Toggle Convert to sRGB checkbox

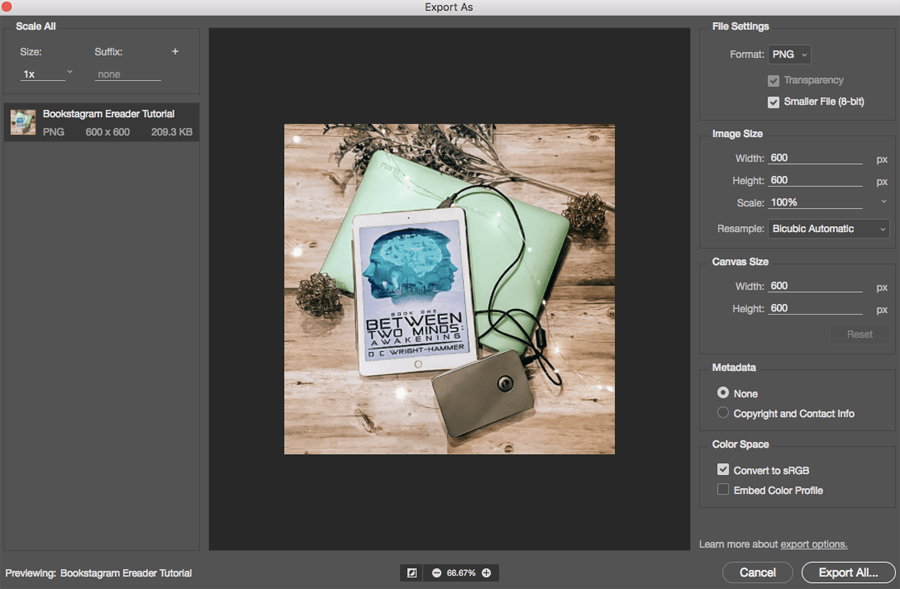click(x=723, y=470)
